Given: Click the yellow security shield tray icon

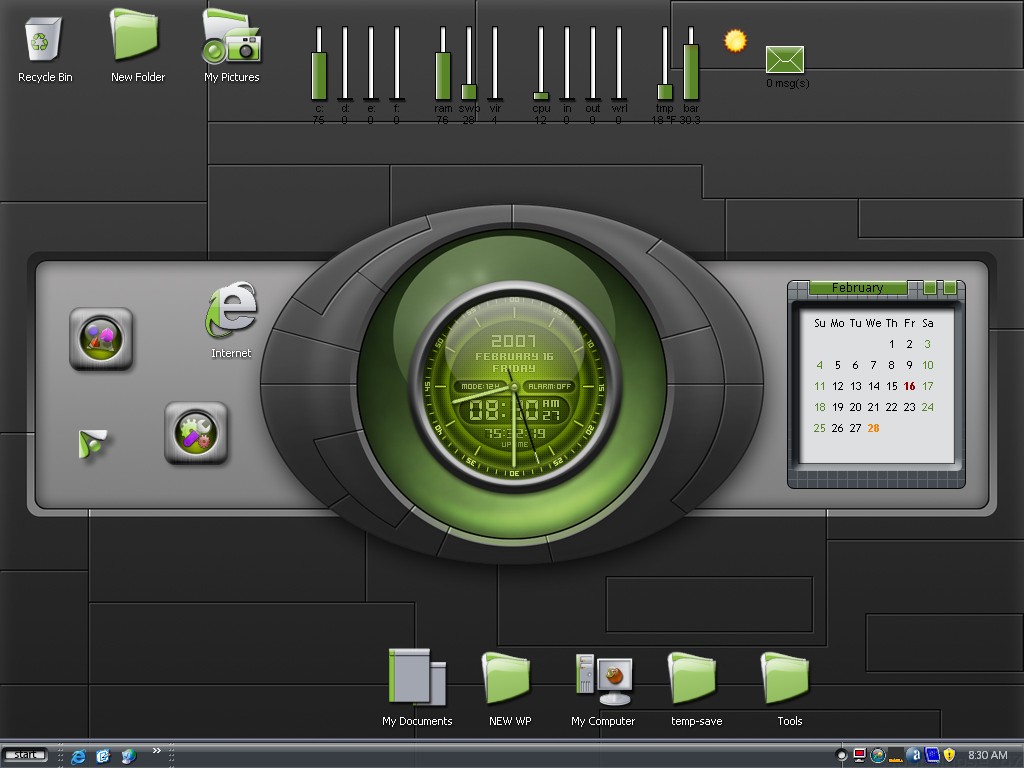Looking at the screenshot, I should click(x=950, y=755).
